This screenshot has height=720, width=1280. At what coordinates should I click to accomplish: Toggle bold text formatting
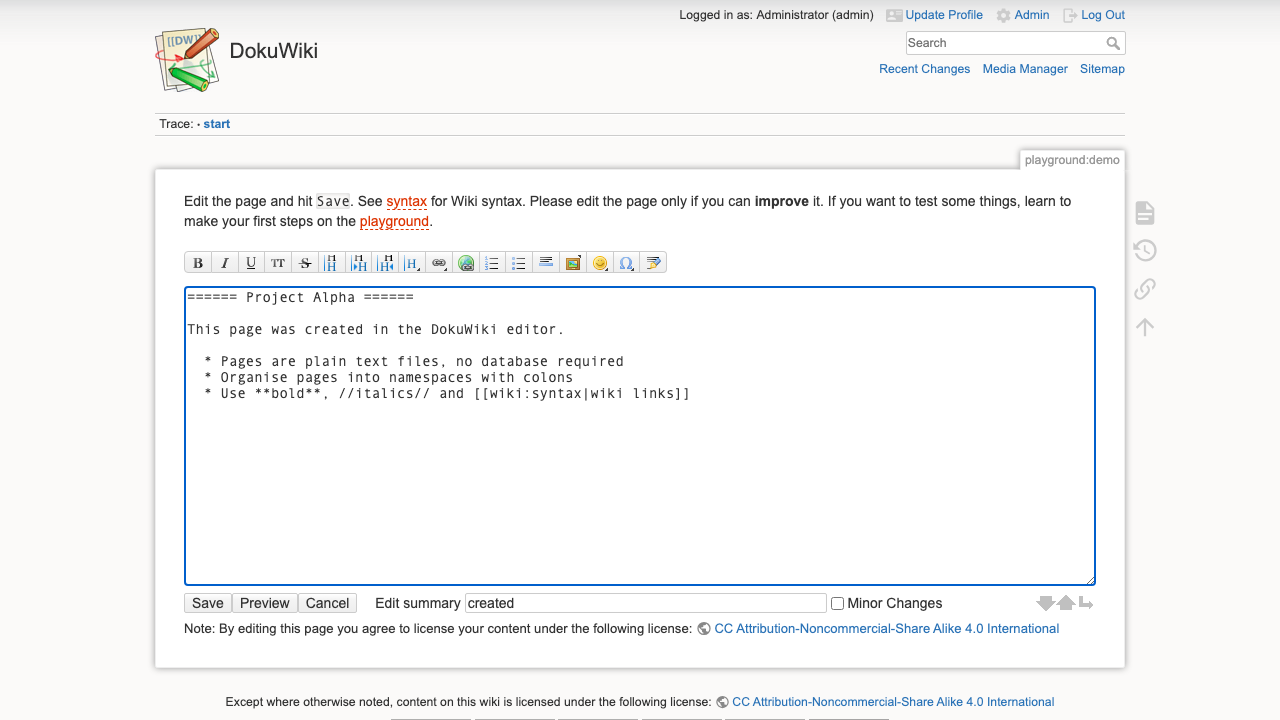click(198, 263)
